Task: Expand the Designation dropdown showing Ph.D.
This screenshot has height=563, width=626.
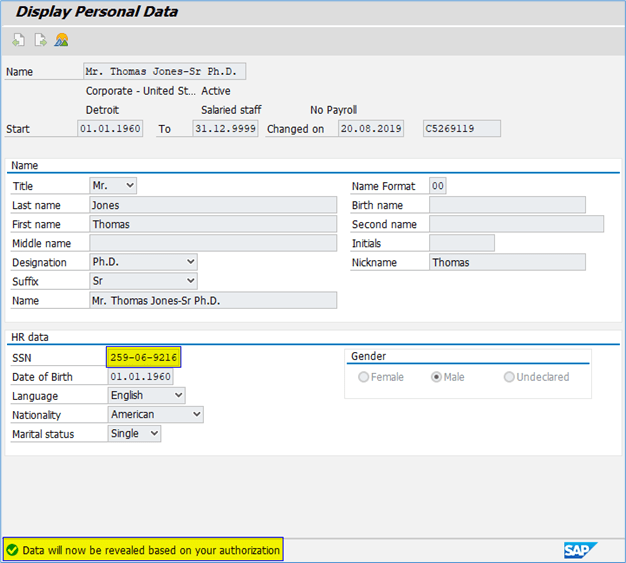Action: coord(143,262)
